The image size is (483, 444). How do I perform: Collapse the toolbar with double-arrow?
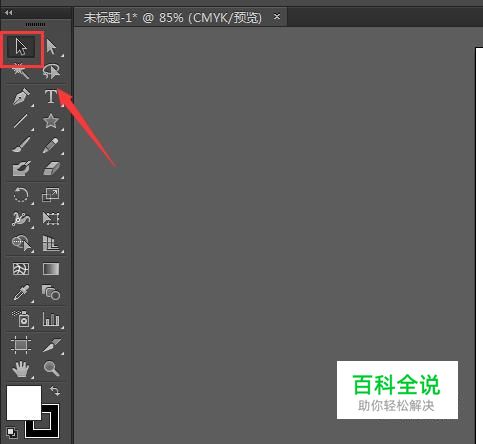click(9, 12)
